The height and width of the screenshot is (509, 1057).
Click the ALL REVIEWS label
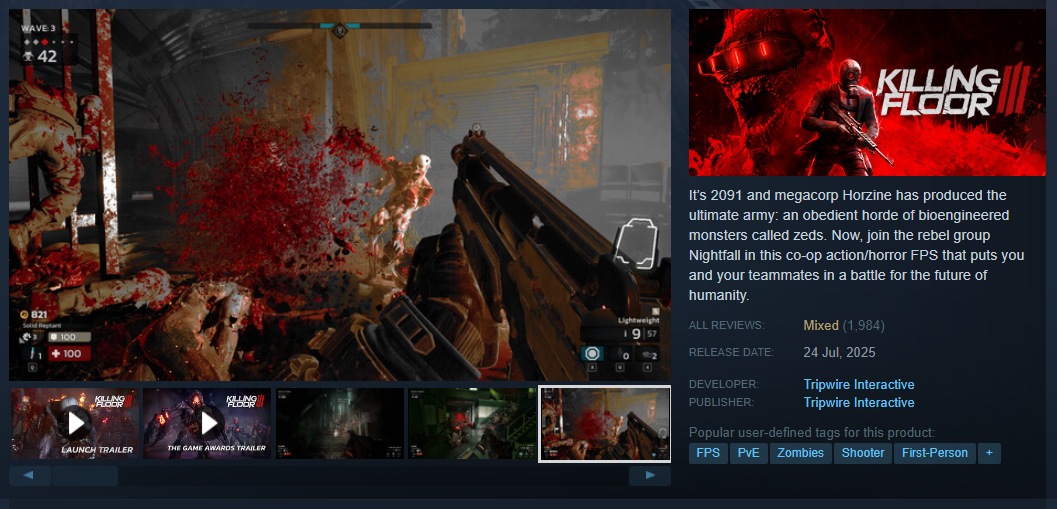click(x=727, y=326)
